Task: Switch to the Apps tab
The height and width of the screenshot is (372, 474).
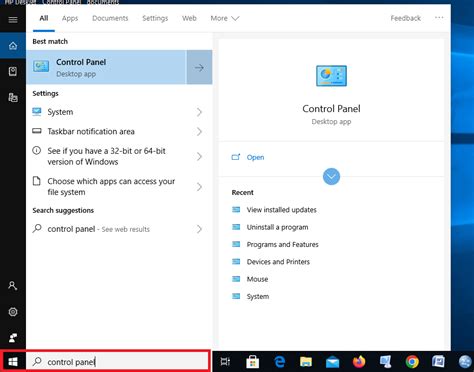Action: coord(70,18)
